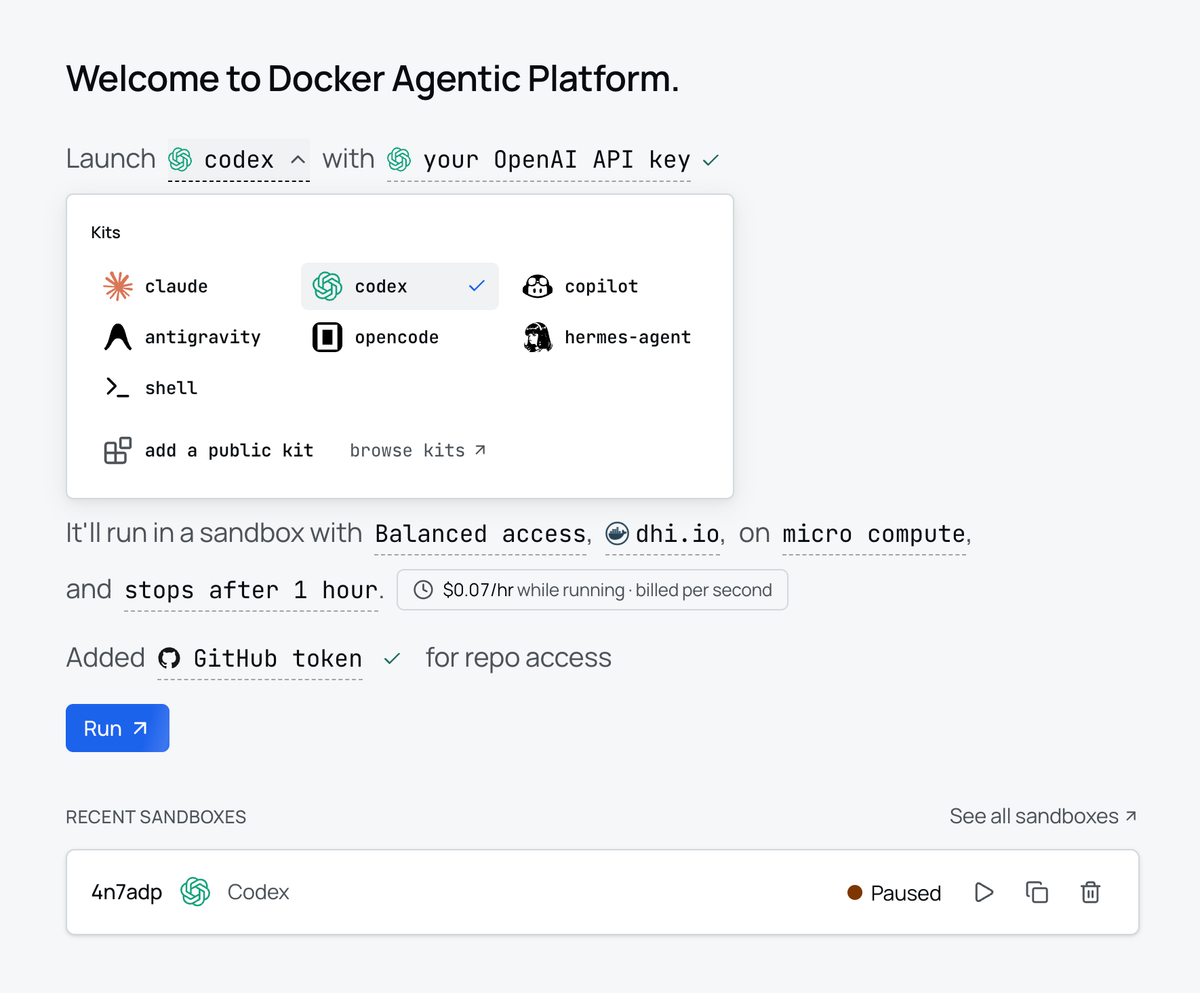The image size is (1200, 993).
Task: Duplicate sandbox 4n7adp with copy icon
Action: pos(1037,892)
